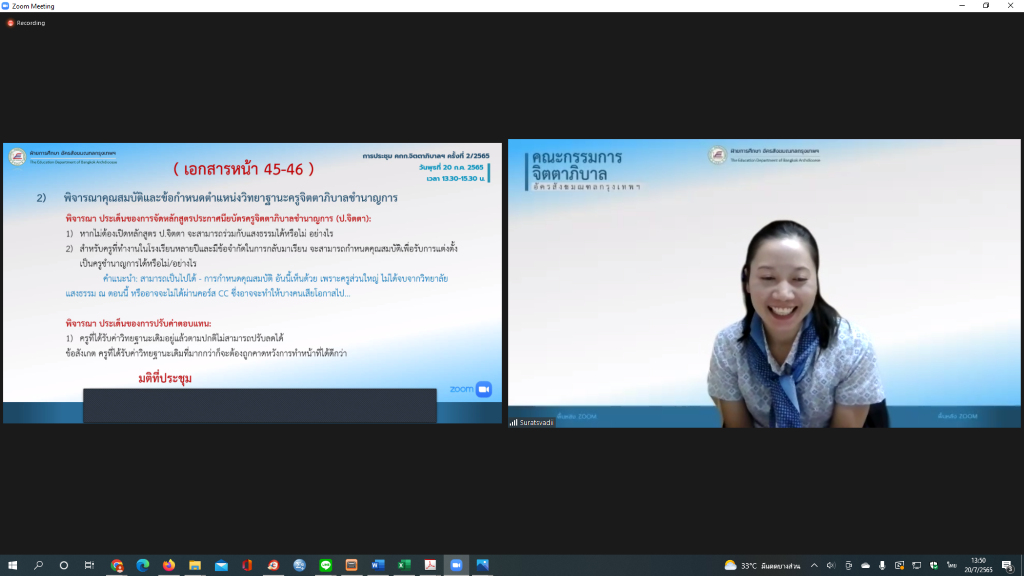The width and height of the screenshot is (1024, 576).
Task: Open the Mail app on the taskbar
Action: pyautogui.click(x=221, y=565)
